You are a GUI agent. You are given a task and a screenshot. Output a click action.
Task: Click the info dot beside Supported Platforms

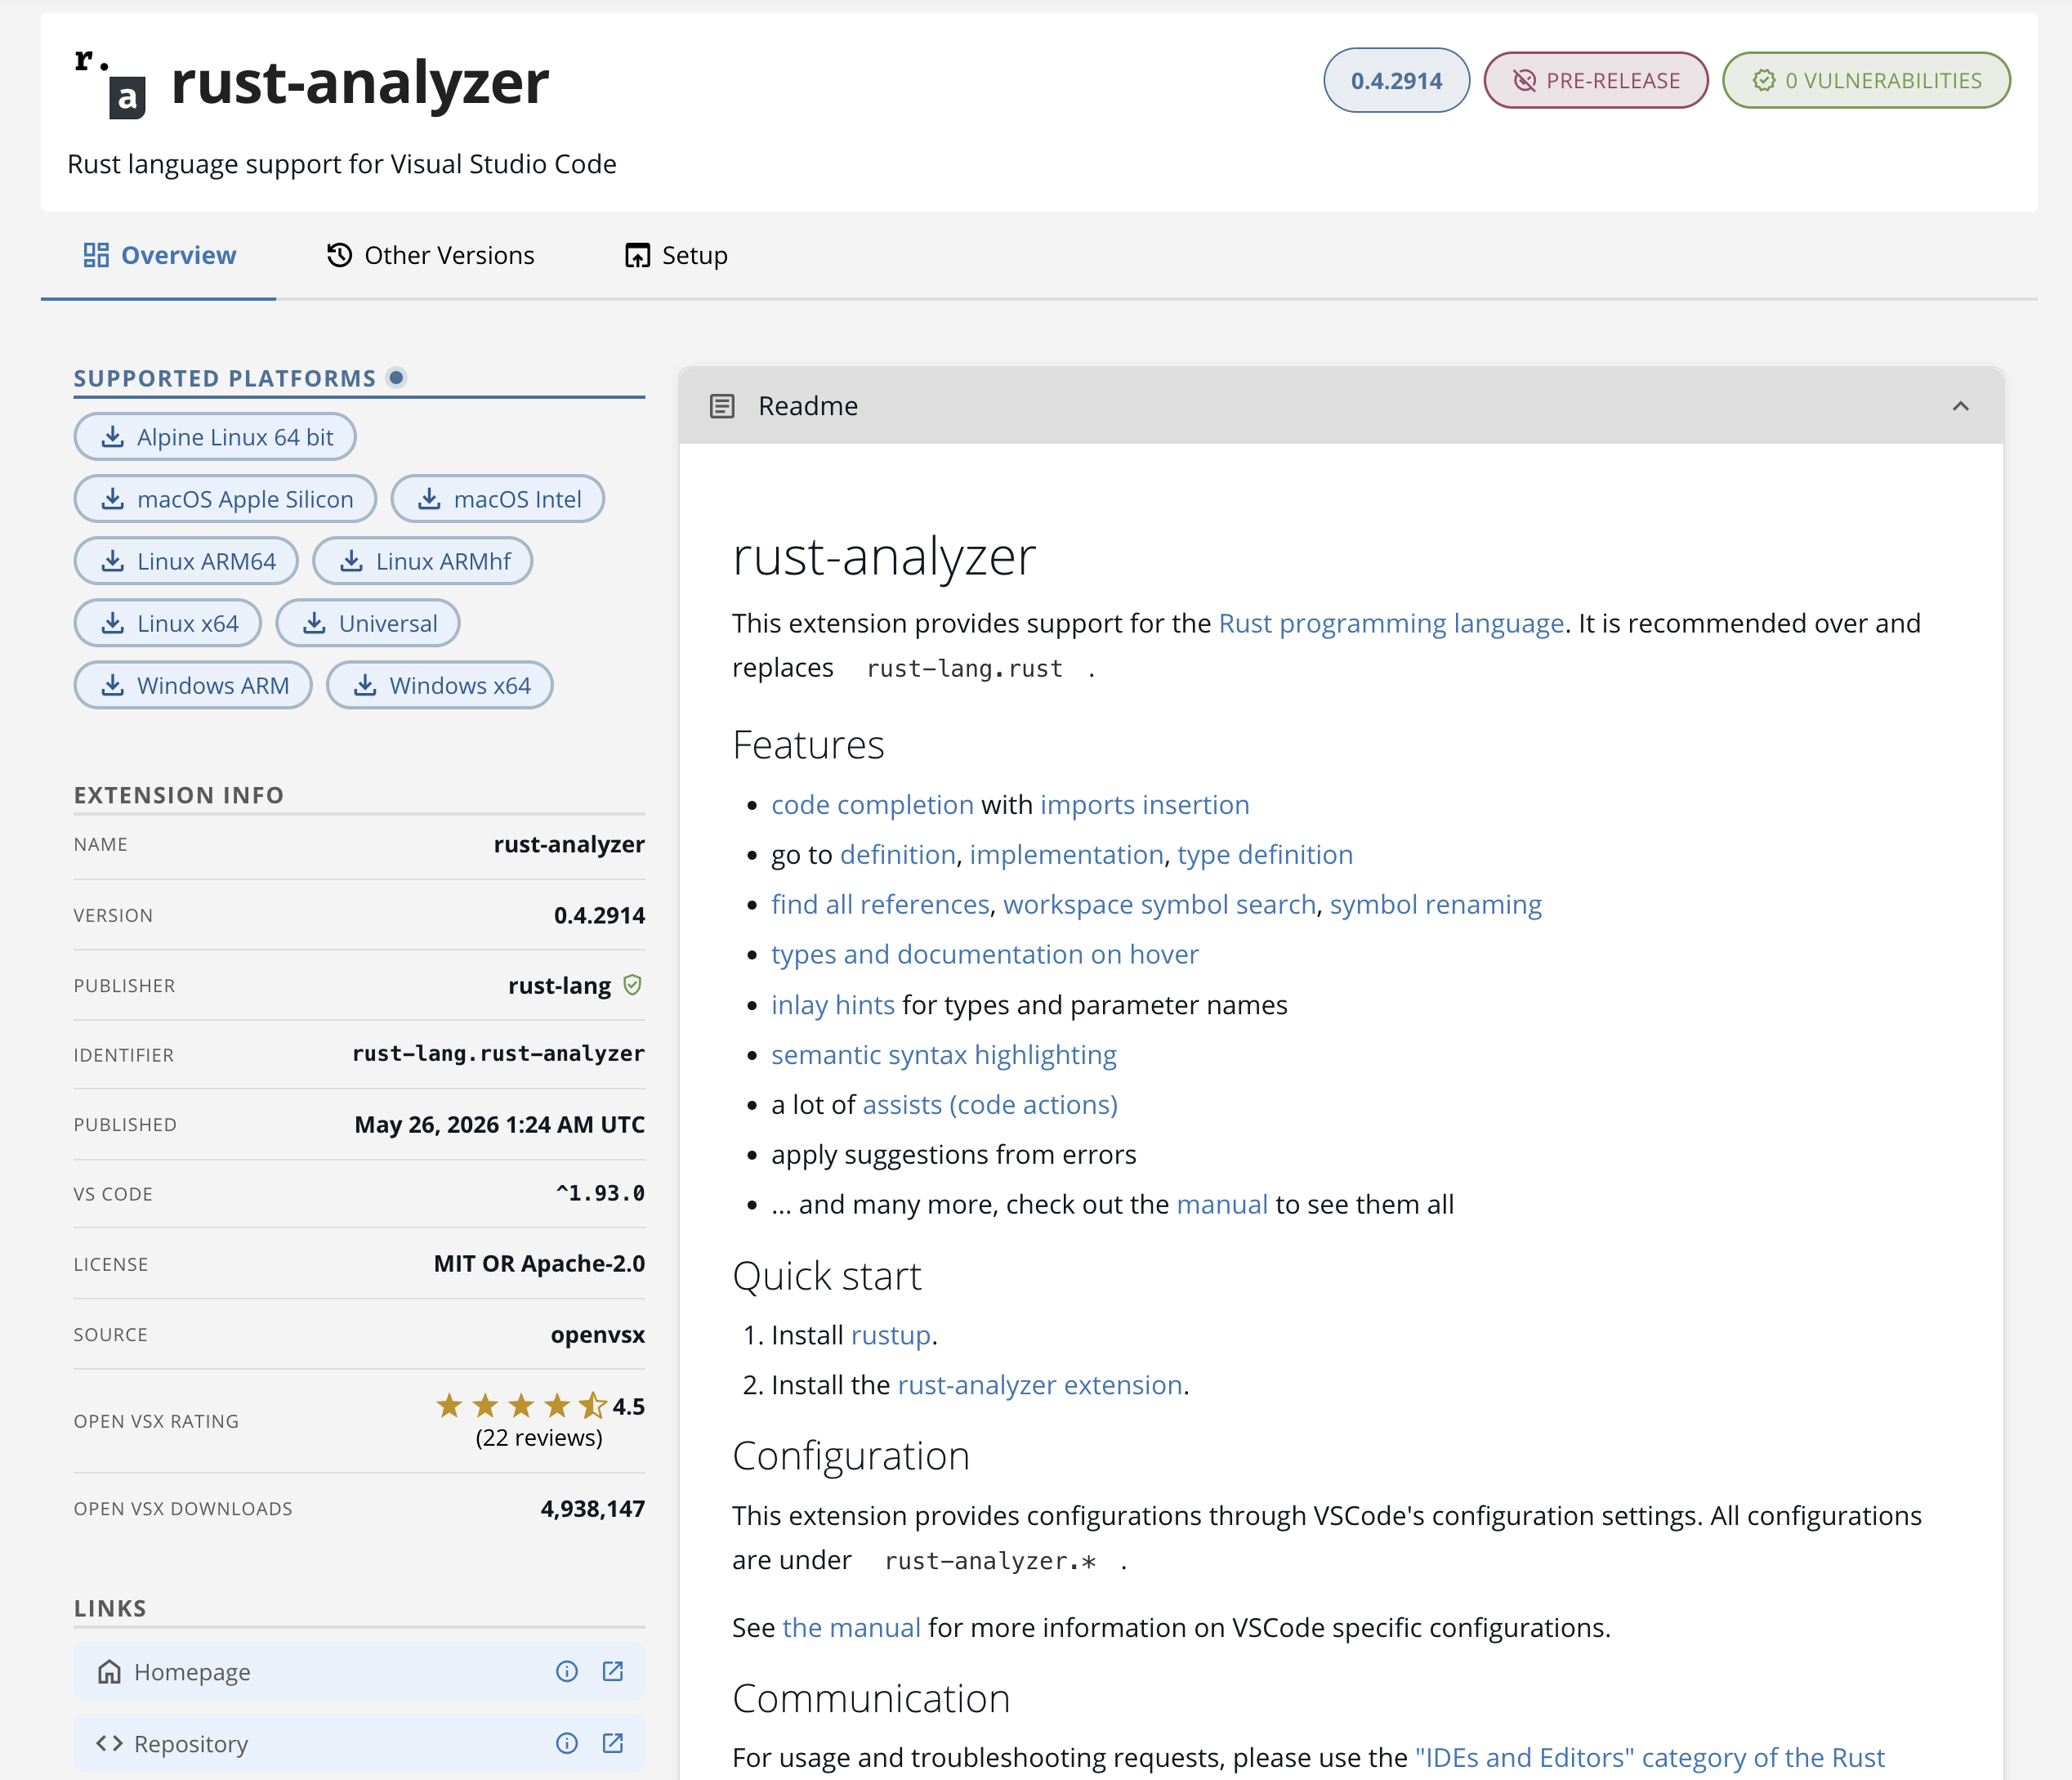(x=396, y=378)
